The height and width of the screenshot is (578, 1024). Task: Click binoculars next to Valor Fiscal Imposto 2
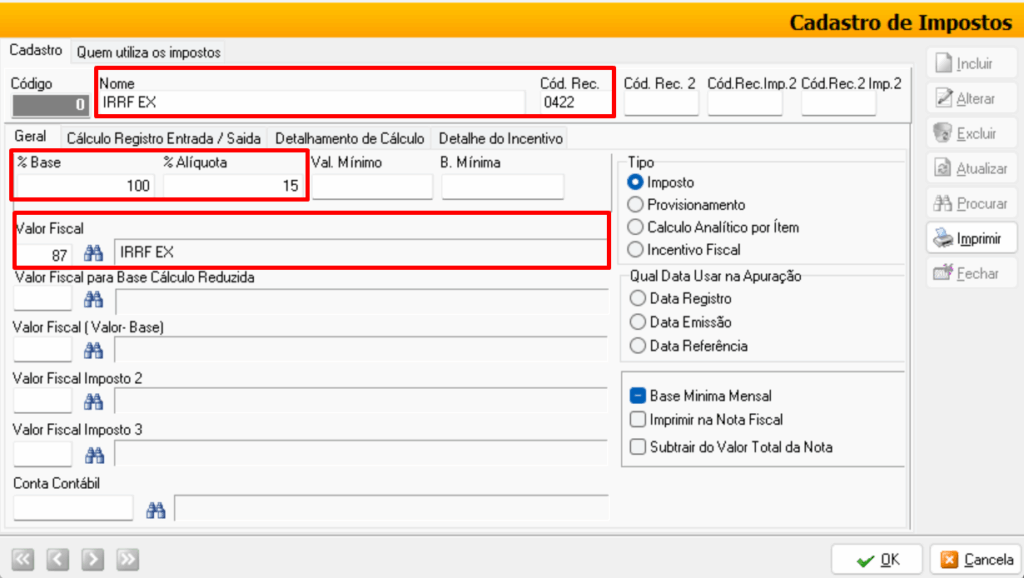pos(93,402)
